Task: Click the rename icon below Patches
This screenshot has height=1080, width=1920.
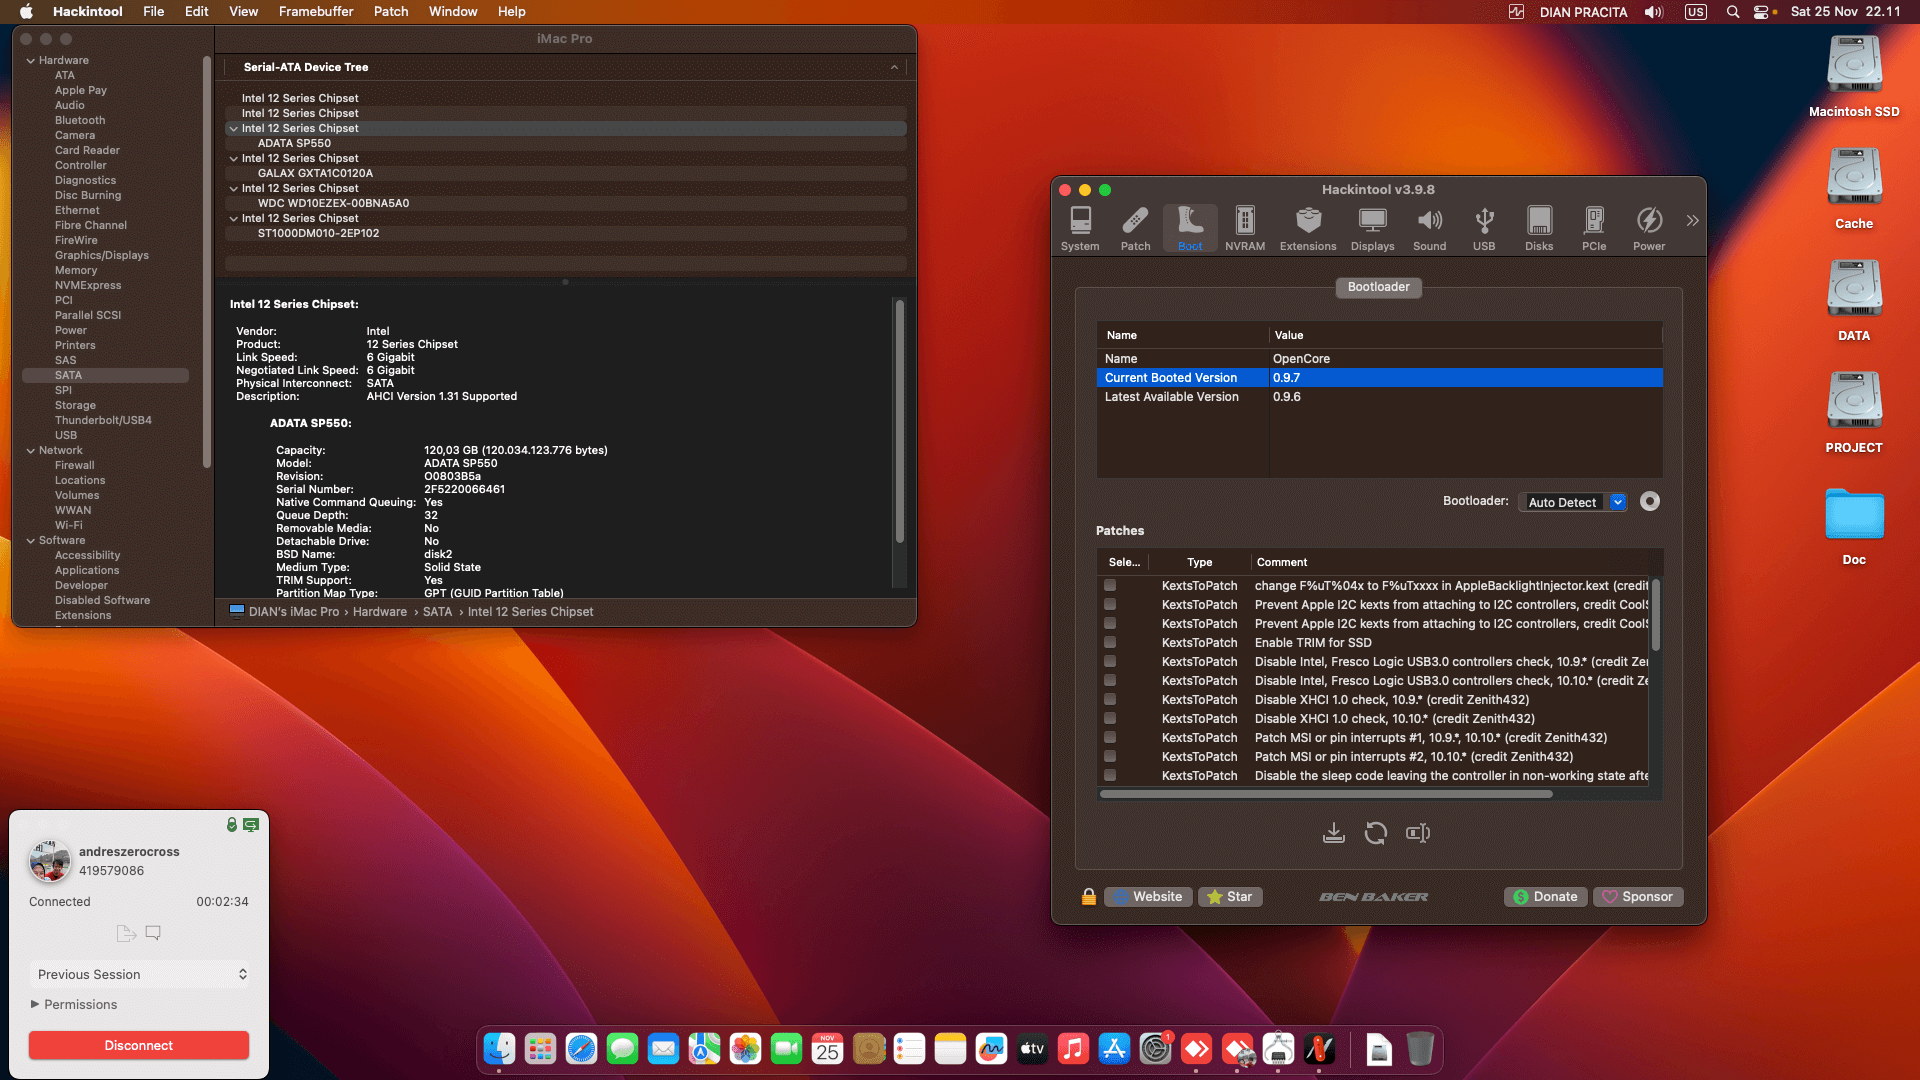Action: click(1418, 833)
